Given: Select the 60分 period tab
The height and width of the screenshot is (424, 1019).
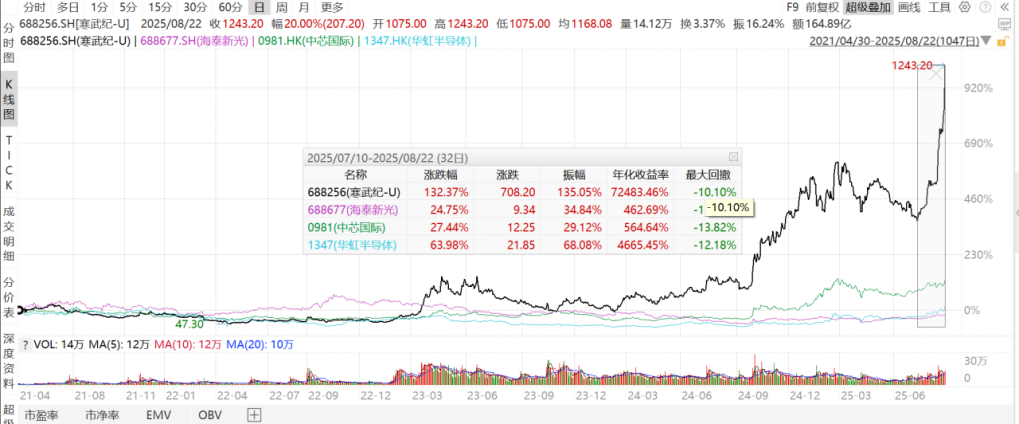Looking at the screenshot, I should pos(230,8).
